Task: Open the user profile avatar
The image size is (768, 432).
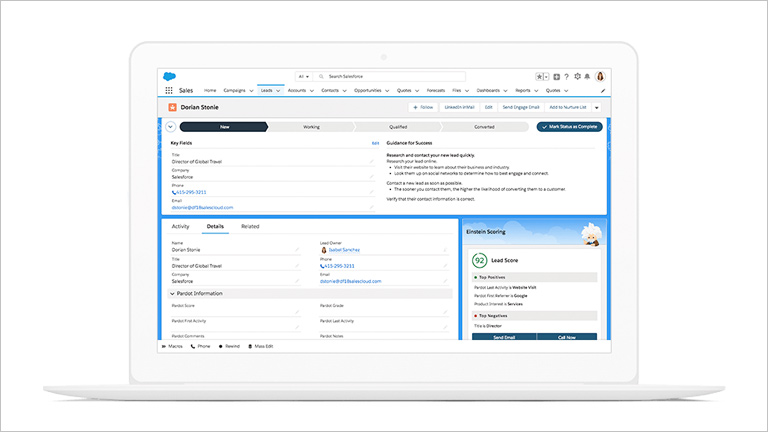Action: pyautogui.click(x=600, y=76)
